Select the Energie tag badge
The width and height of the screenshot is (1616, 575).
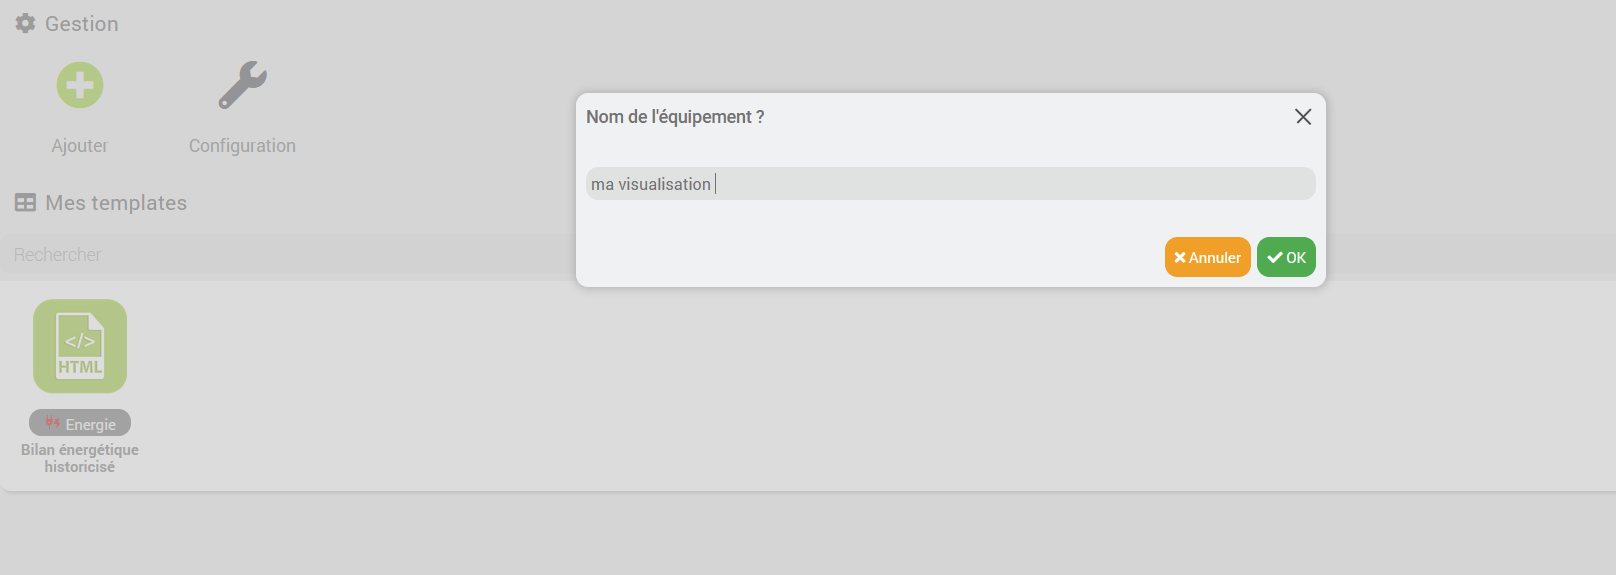pos(80,423)
